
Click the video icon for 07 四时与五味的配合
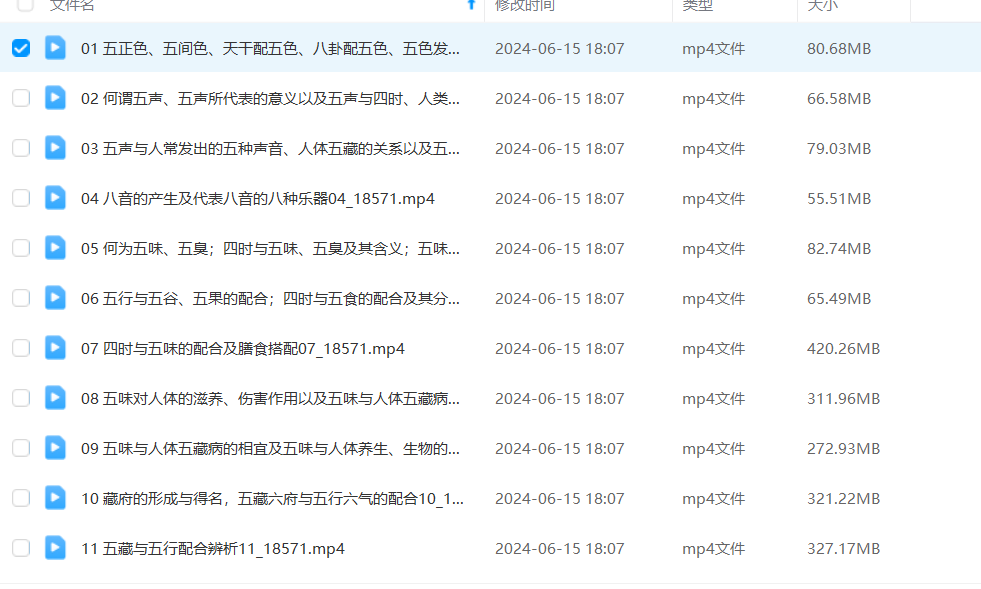coord(55,348)
